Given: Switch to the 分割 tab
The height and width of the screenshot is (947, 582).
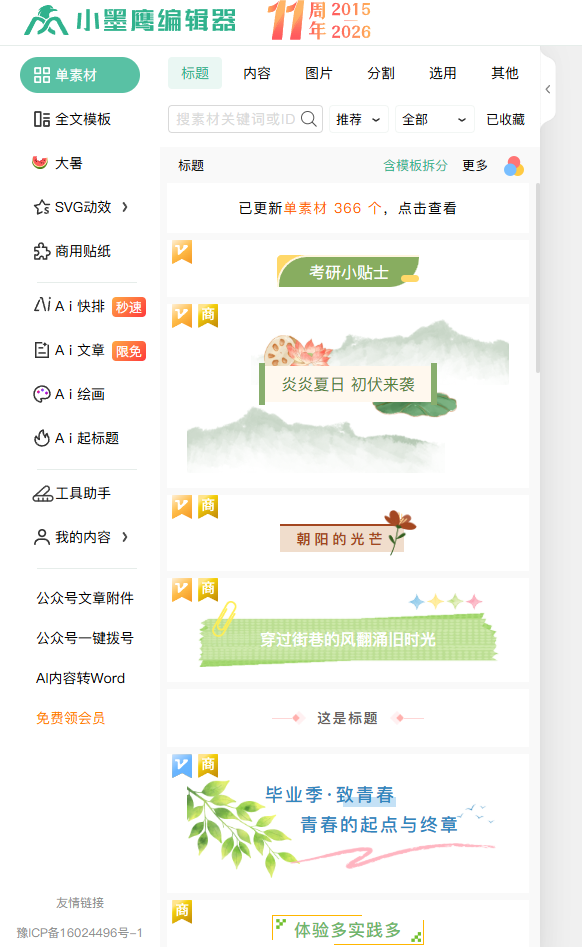Looking at the screenshot, I should tap(381, 73).
